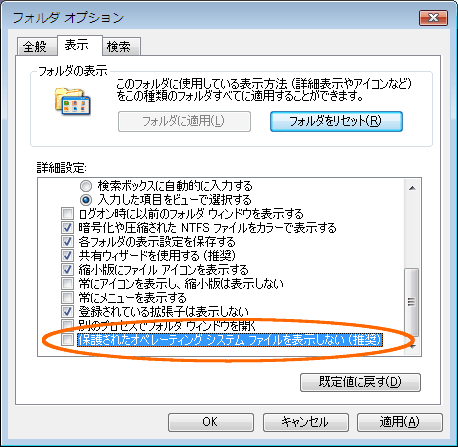
Task: Check 保護されたオペレーティング システム ファイルを表示しない
Action: pos(67,340)
